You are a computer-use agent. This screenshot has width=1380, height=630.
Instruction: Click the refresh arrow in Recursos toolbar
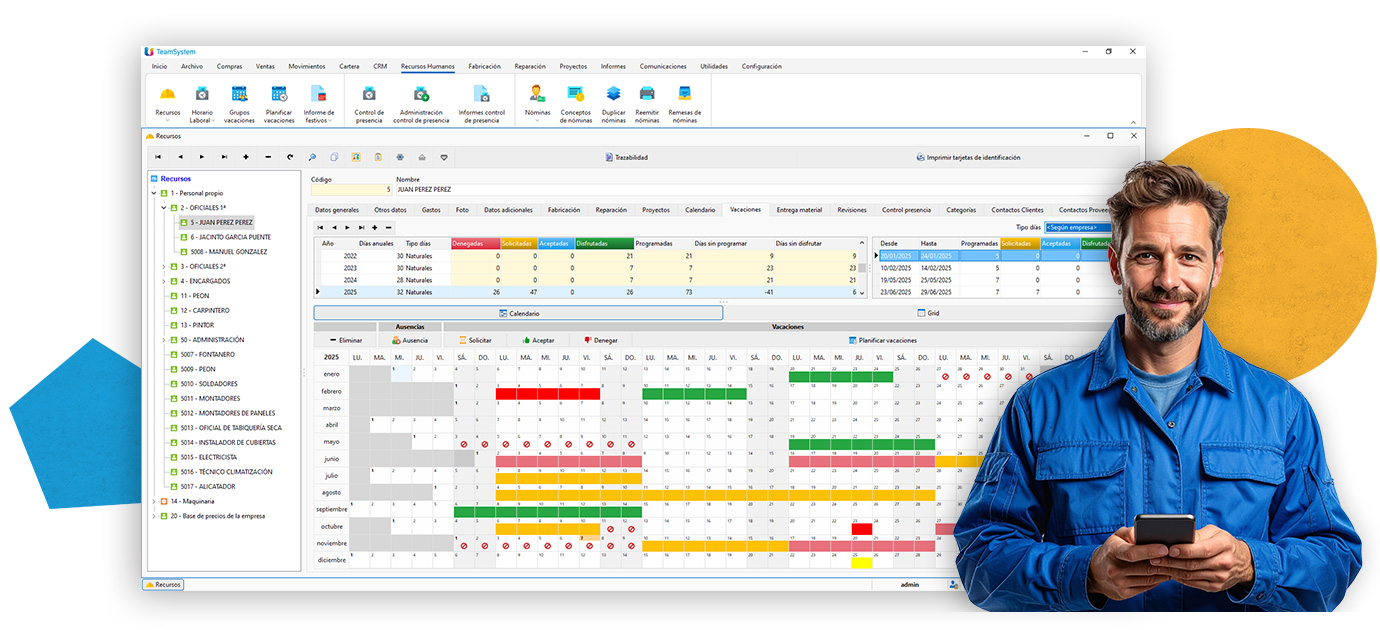coord(290,157)
